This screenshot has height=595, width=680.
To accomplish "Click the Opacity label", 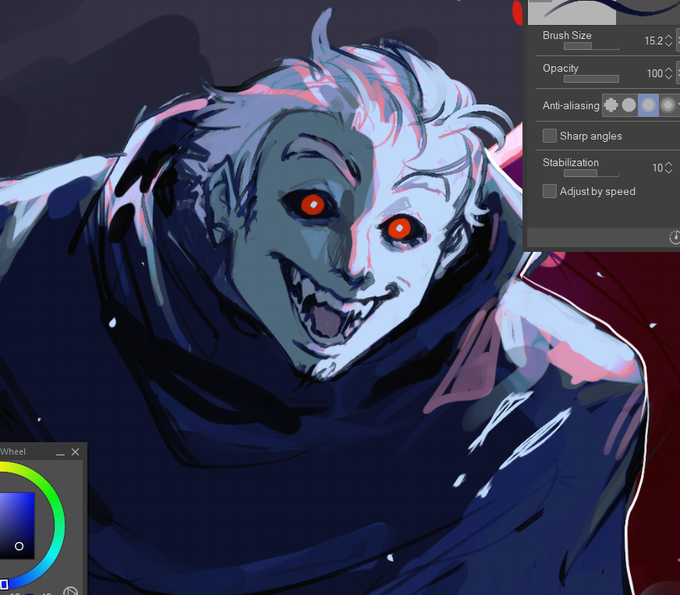I will (560, 68).
